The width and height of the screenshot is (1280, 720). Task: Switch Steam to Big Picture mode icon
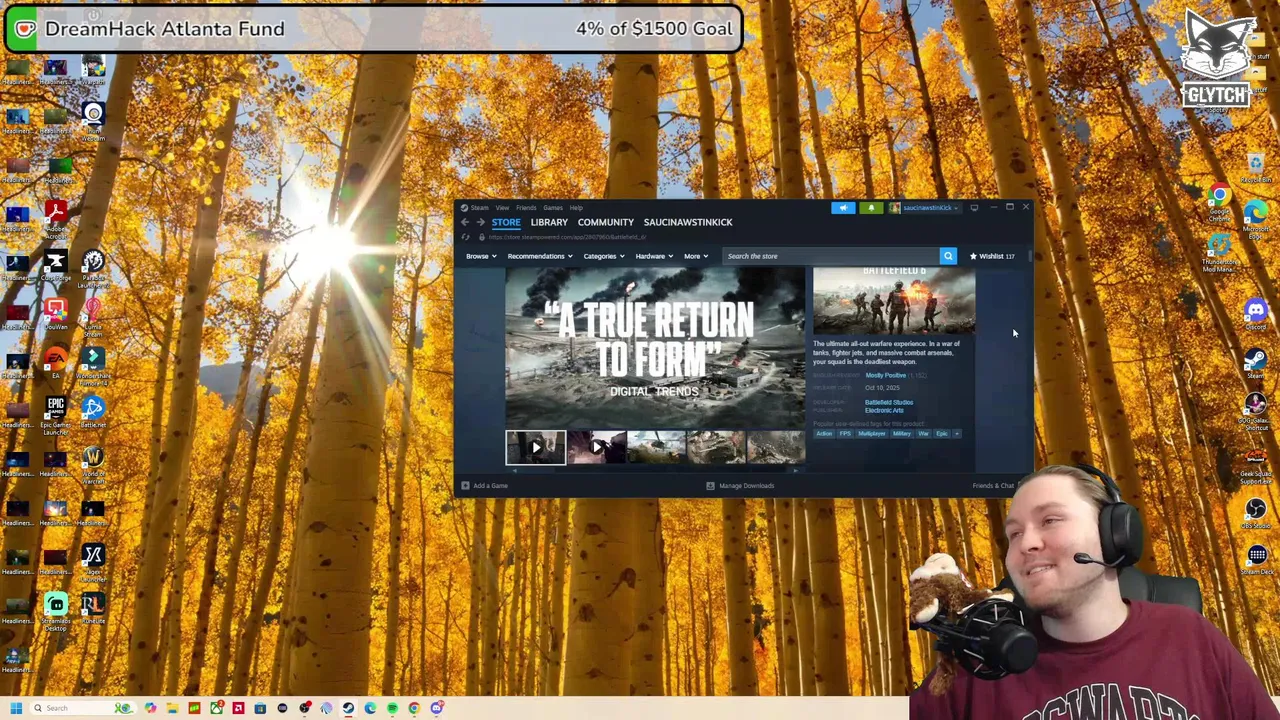click(x=974, y=208)
